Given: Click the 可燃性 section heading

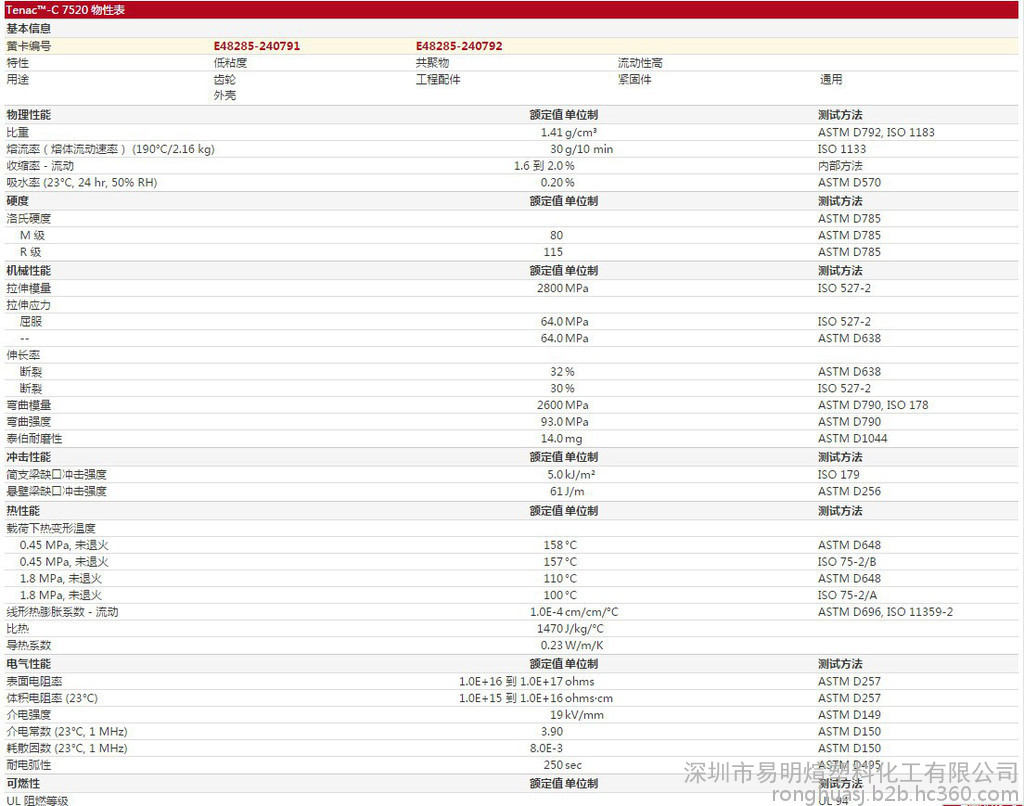Looking at the screenshot, I should (23, 783).
